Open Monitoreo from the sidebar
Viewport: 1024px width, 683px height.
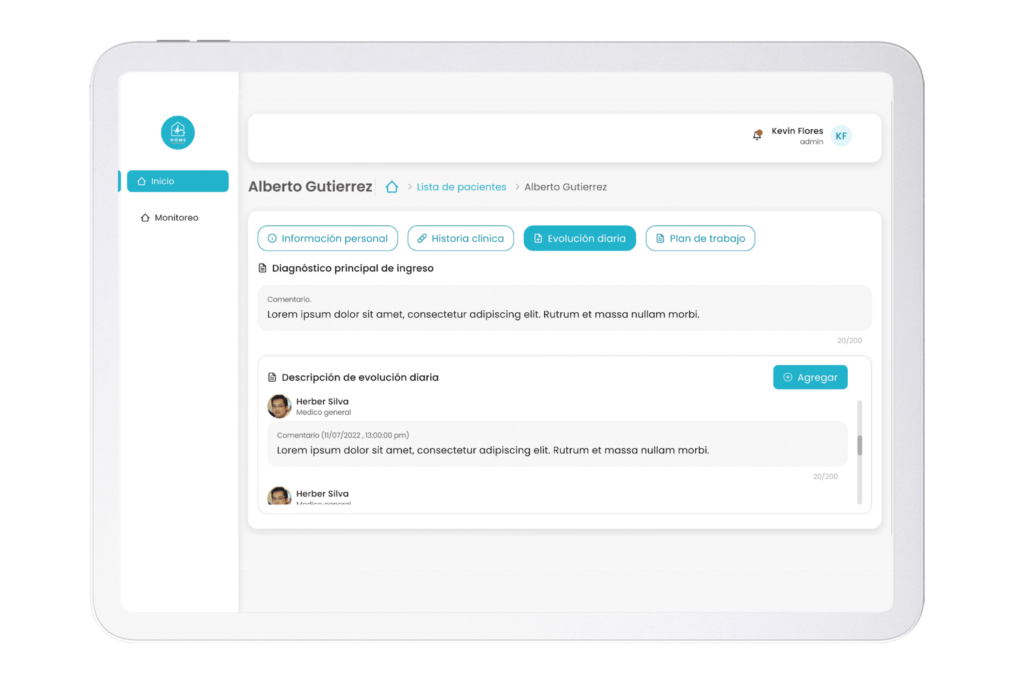coord(175,218)
